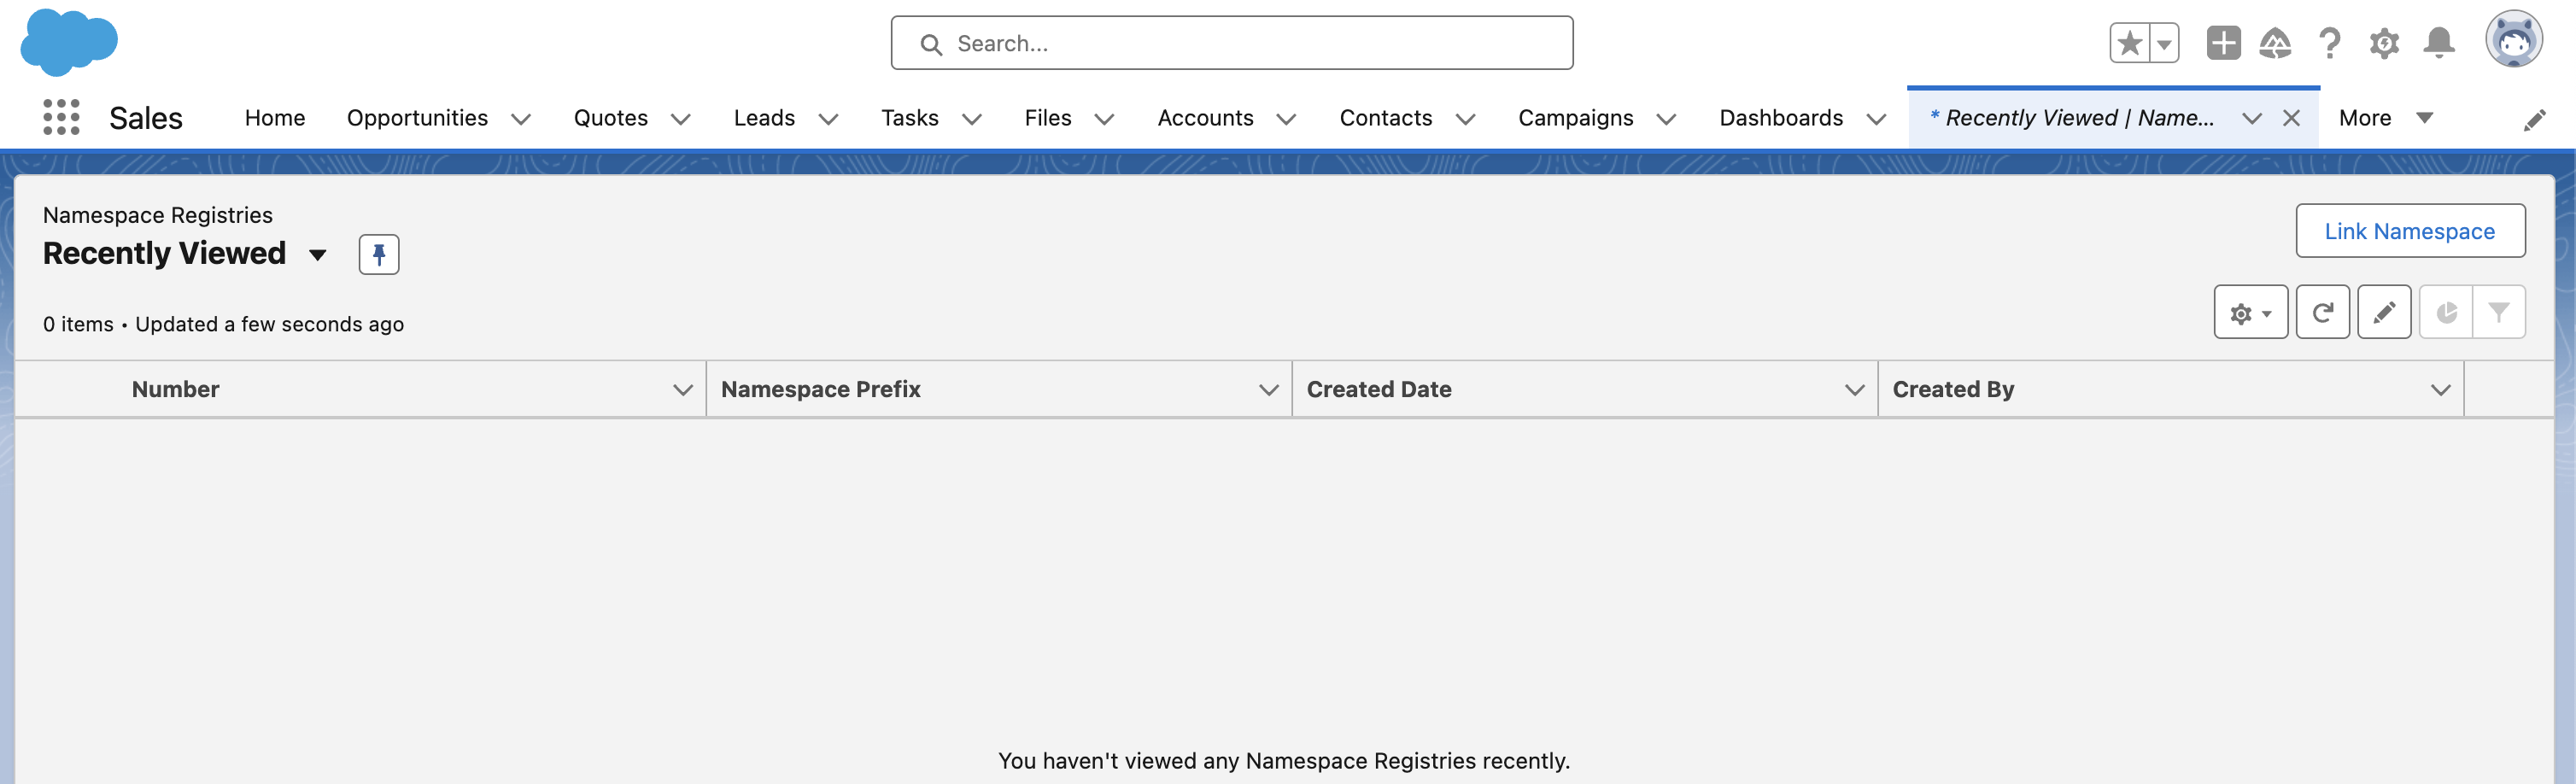Expand the Accounts nav chevron
Screen dimensions: 2576x784
pos(1286,119)
